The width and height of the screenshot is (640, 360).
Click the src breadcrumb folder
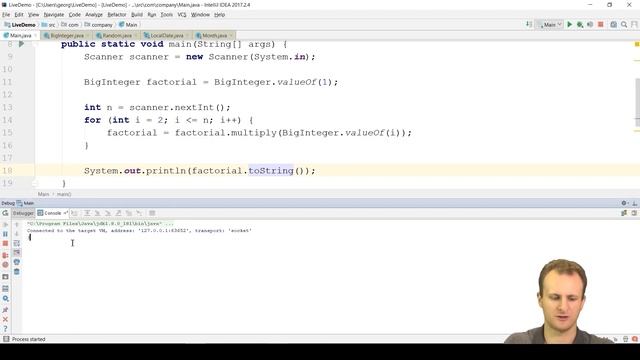[49, 25]
